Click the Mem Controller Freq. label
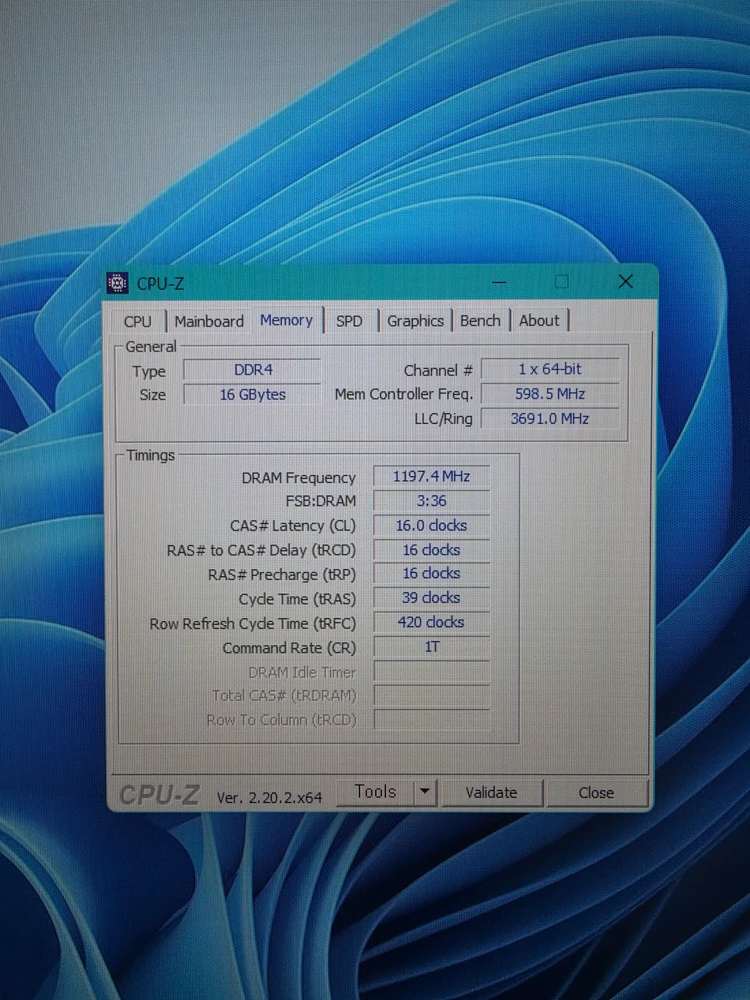 pos(404,395)
